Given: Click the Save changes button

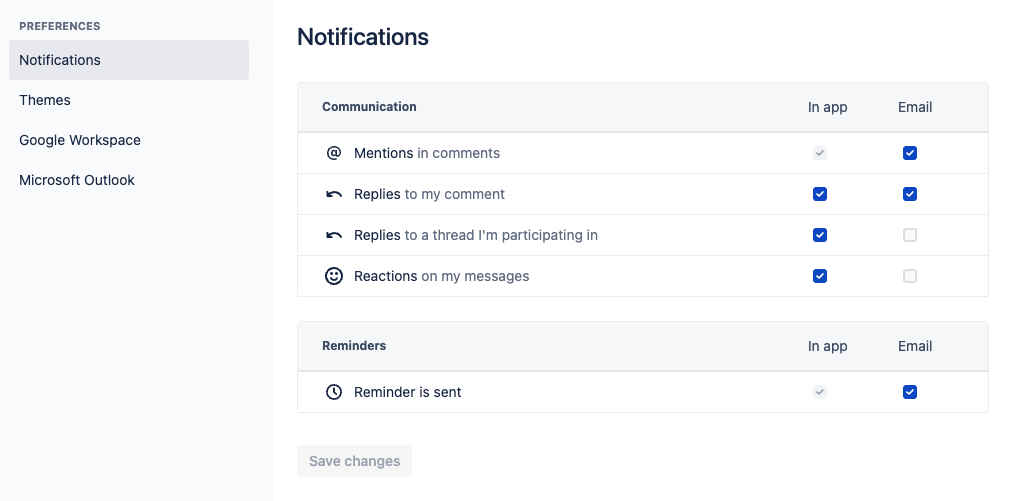Looking at the screenshot, I should pyautogui.click(x=354, y=461).
